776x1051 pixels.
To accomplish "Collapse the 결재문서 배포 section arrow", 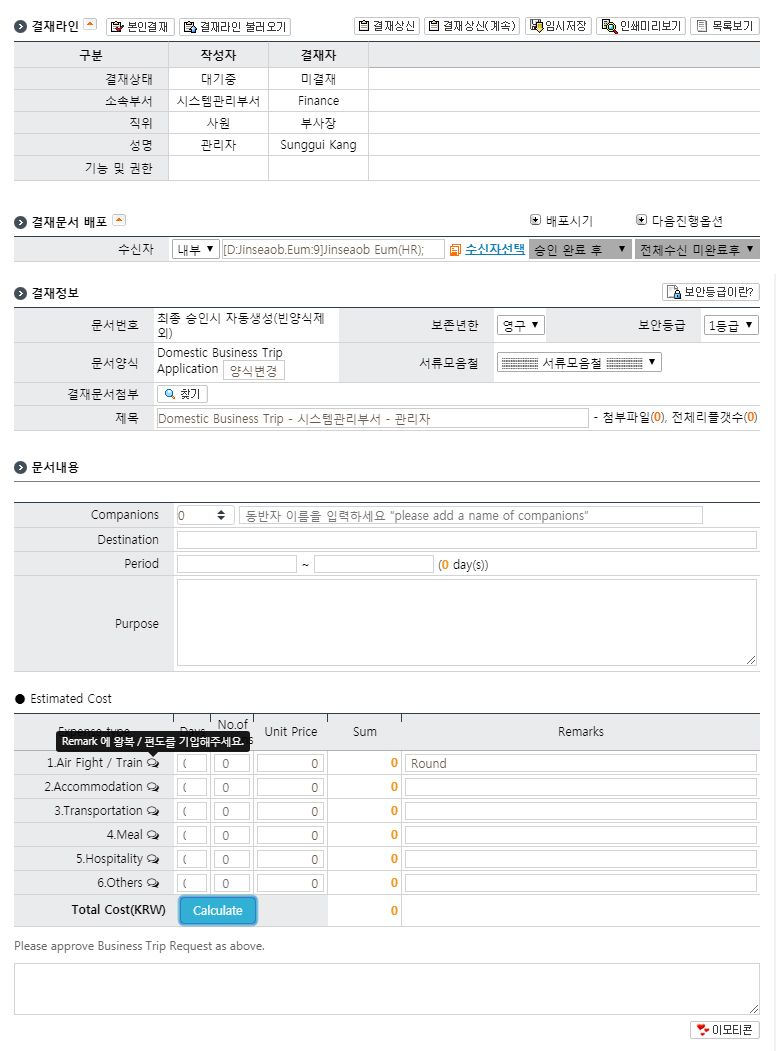I will tap(119, 220).
